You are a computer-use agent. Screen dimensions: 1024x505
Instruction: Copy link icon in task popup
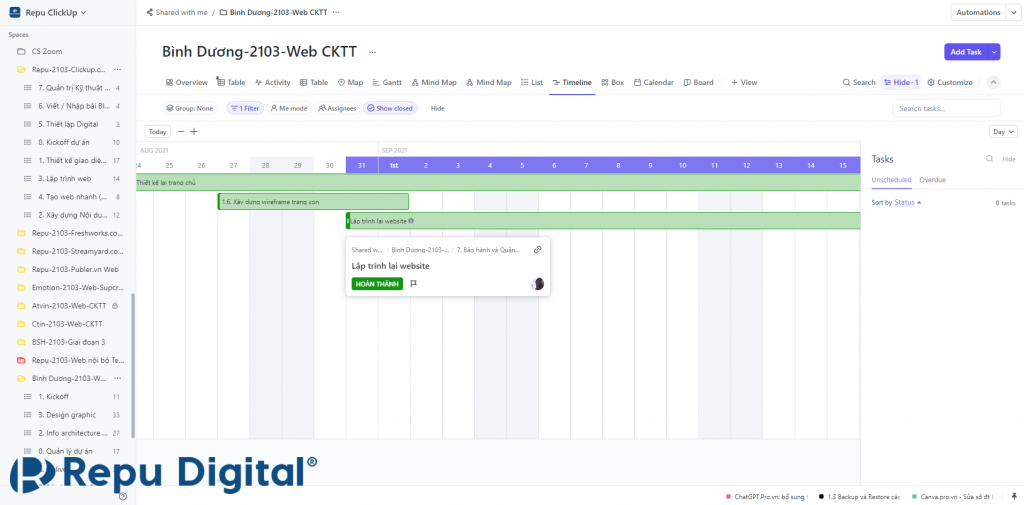coord(537,250)
